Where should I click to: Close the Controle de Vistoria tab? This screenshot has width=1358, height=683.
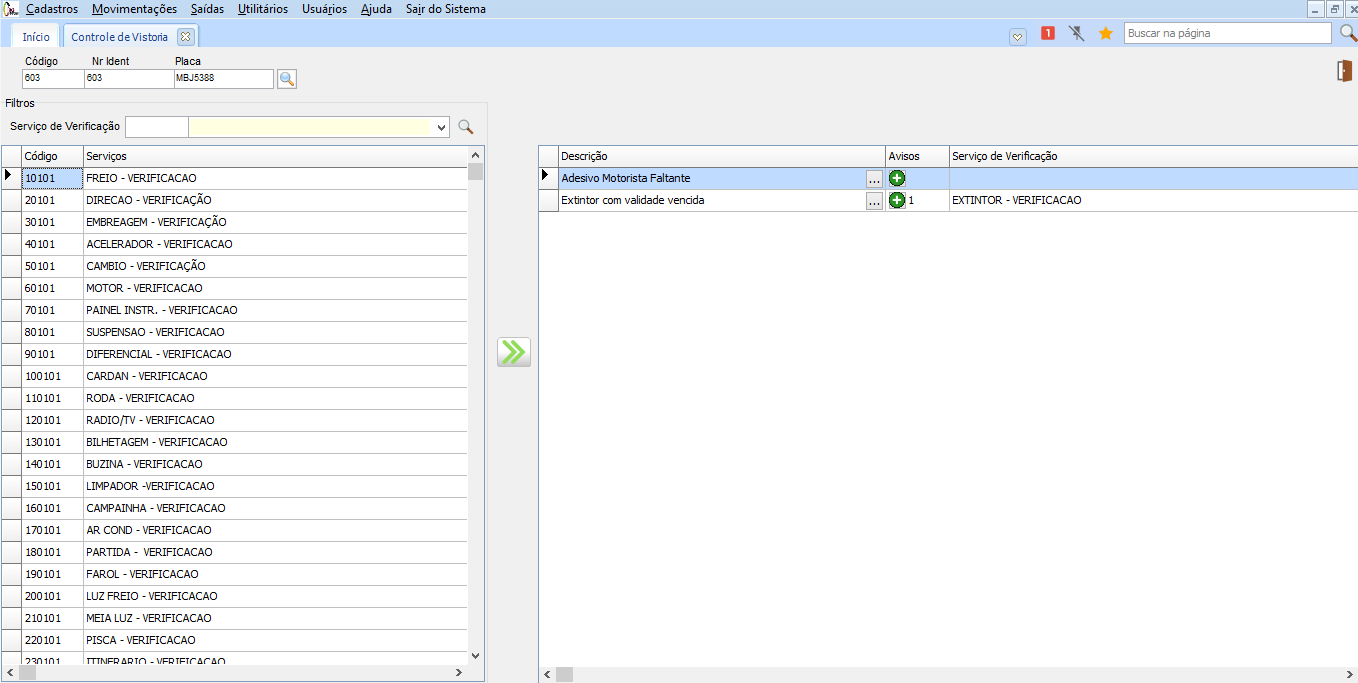[x=185, y=36]
